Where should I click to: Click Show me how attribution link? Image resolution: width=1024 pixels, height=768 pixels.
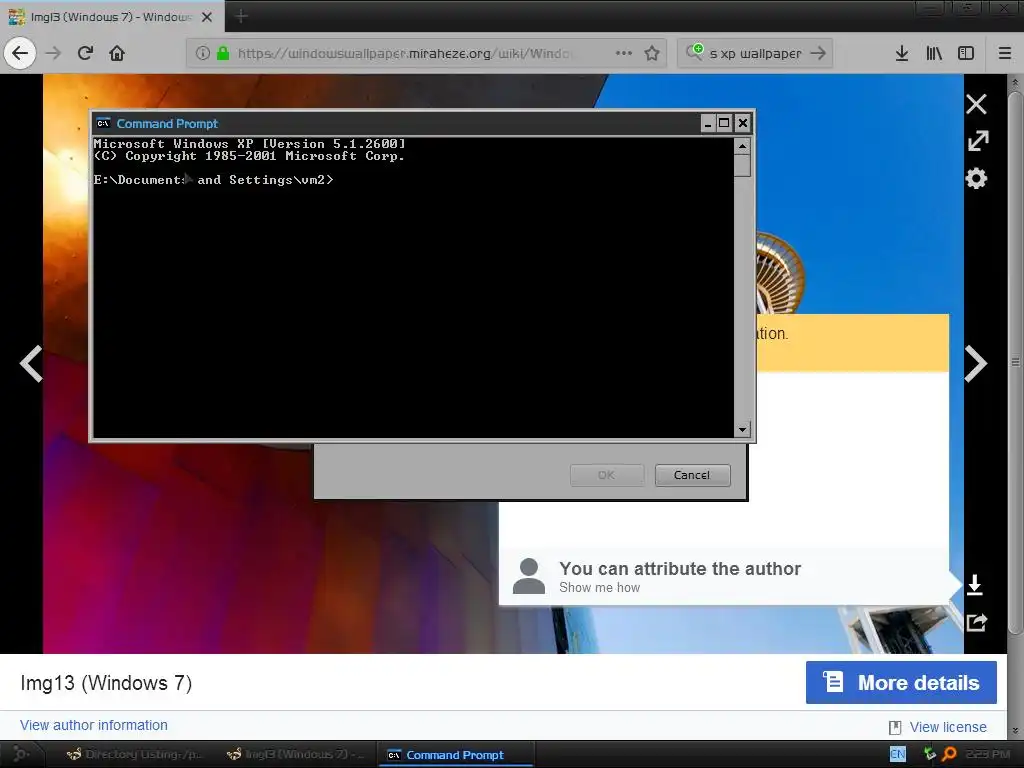click(x=600, y=587)
